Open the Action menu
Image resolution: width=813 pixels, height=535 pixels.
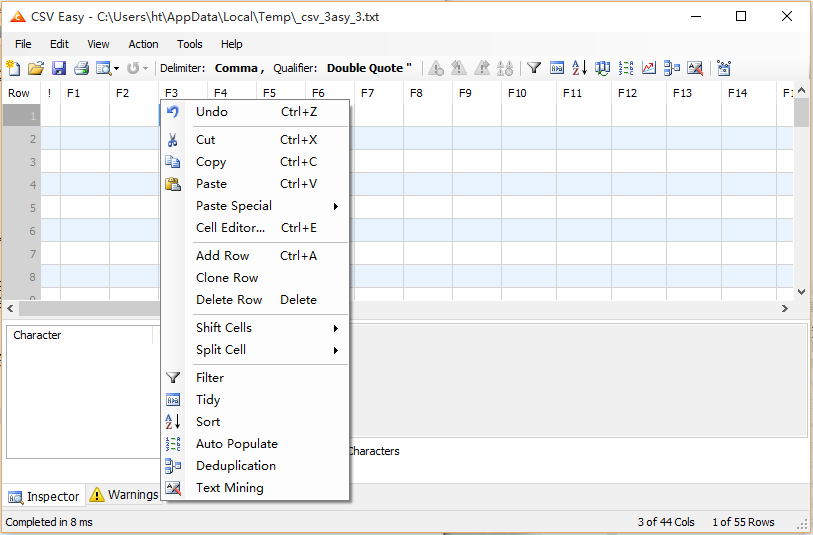click(143, 44)
